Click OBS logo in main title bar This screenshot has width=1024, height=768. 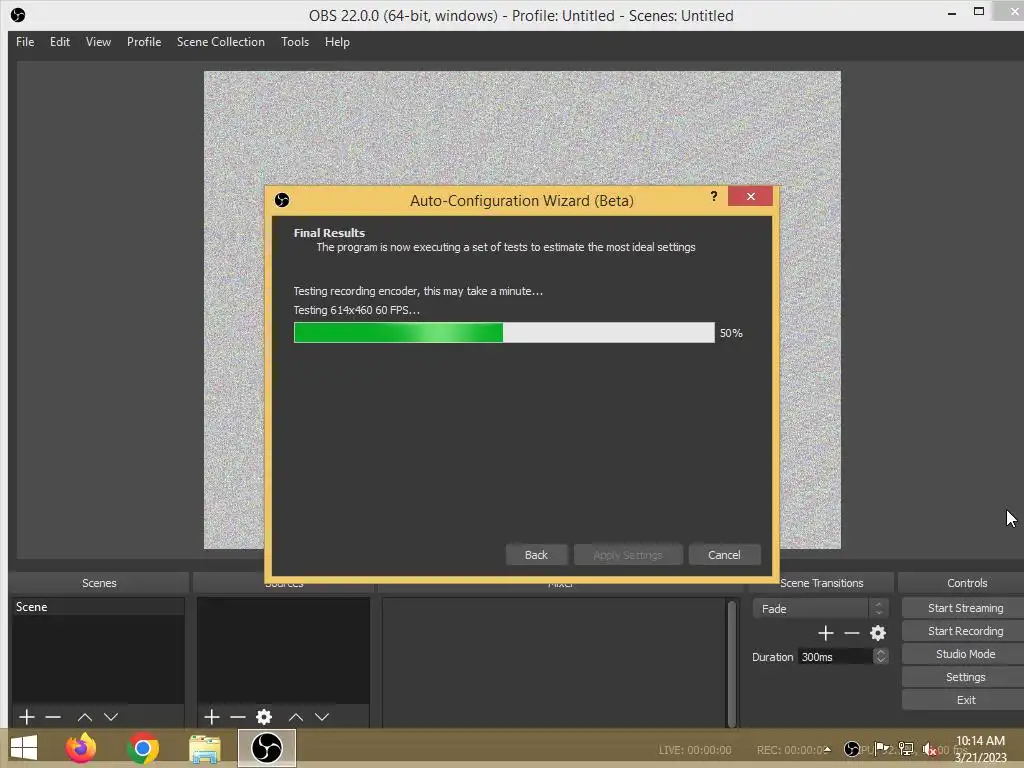18,15
